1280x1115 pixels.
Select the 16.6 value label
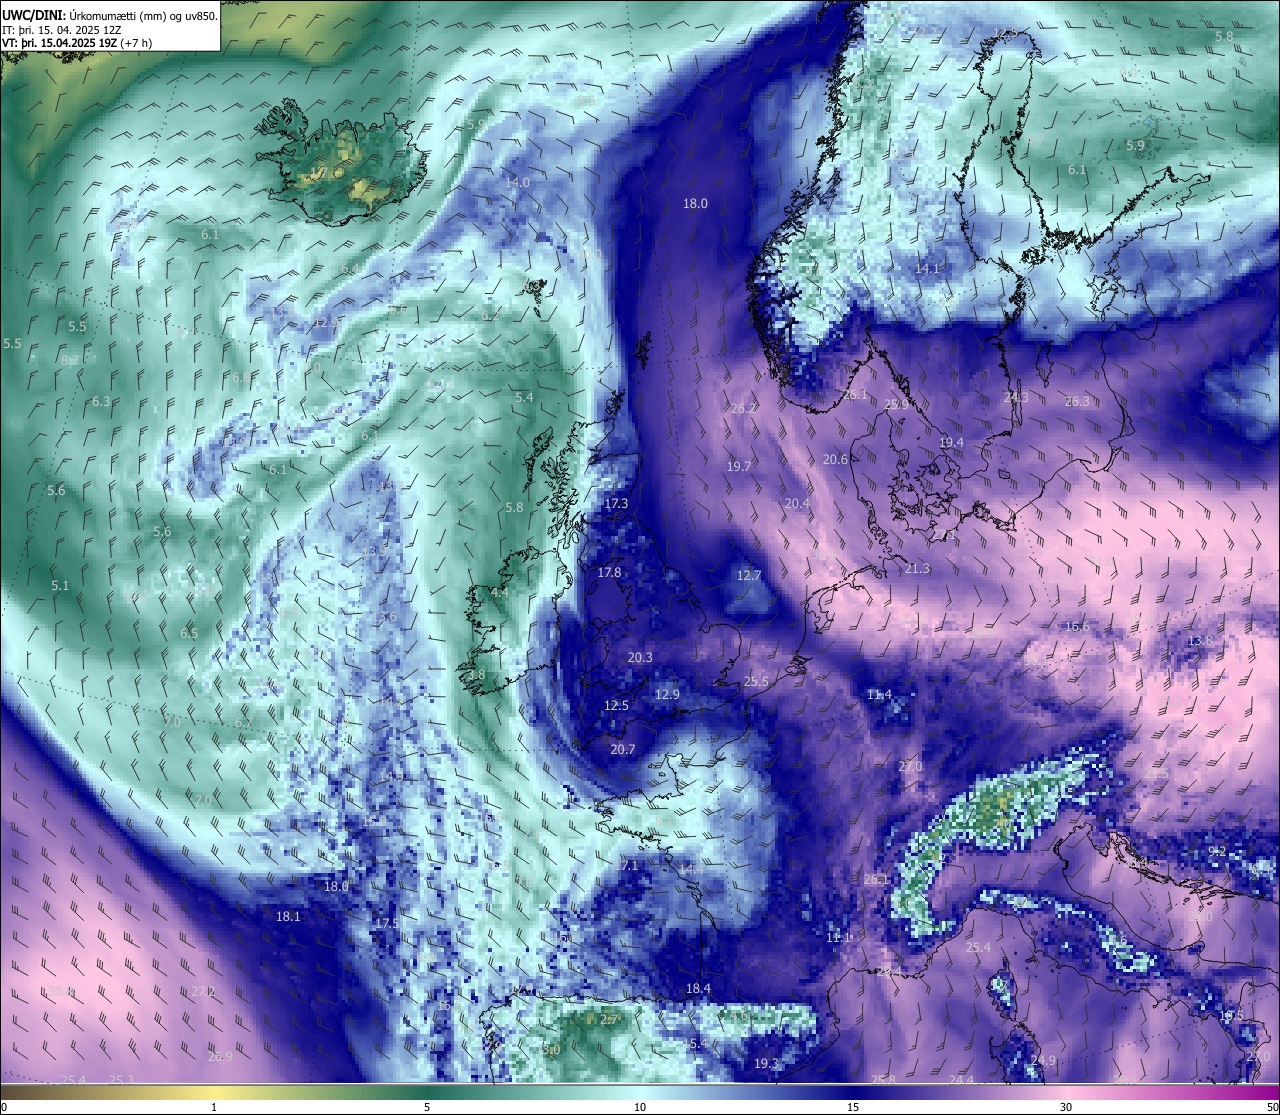coord(1077,627)
